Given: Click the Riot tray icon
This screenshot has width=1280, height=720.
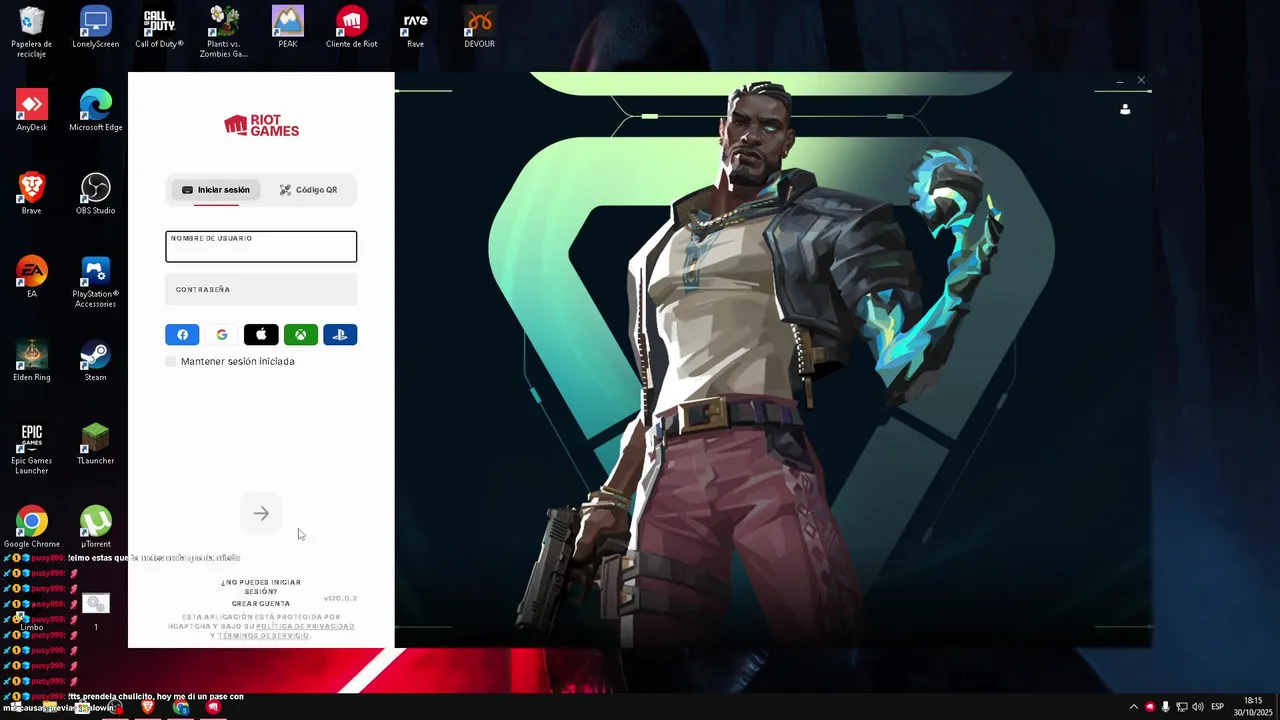Looking at the screenshot, I should (1149, 707).
